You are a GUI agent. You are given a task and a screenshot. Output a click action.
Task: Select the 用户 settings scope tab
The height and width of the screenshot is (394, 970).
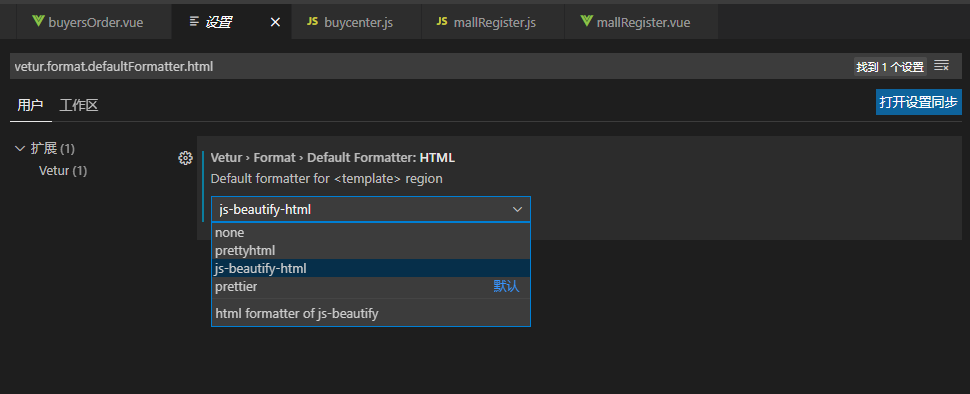(30, 105)
